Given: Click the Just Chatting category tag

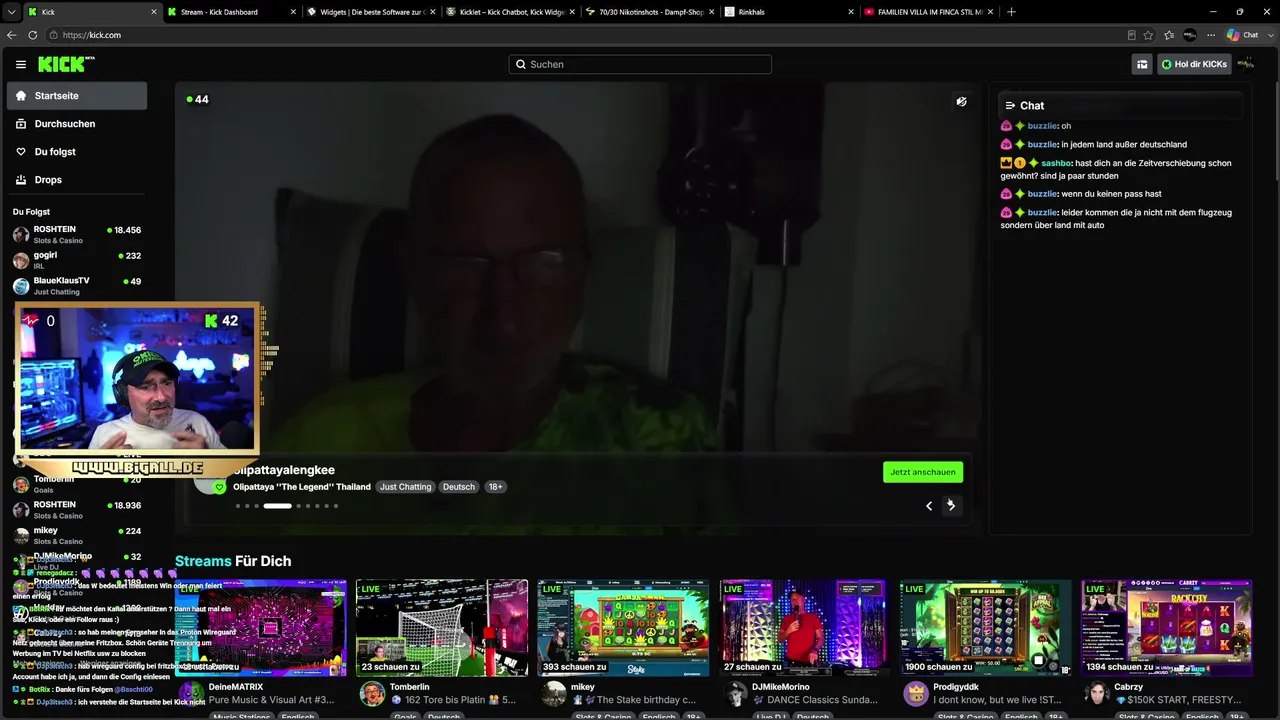Looking at the screenshot, I should [x=405, y=487].
